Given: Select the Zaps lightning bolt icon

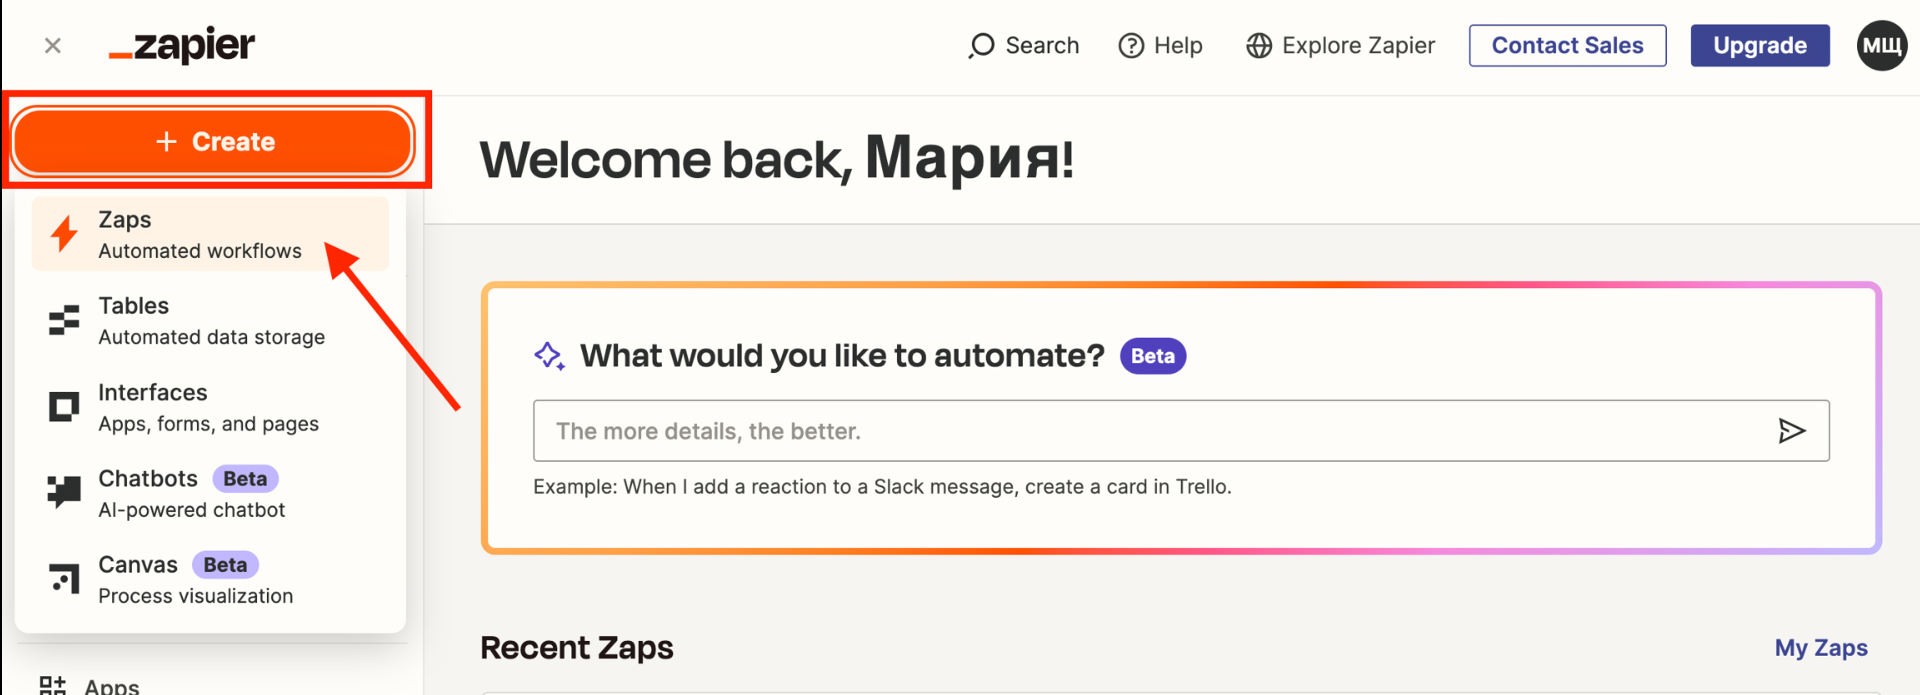Looking at the screenshot, I should click(x=65, y=234).
